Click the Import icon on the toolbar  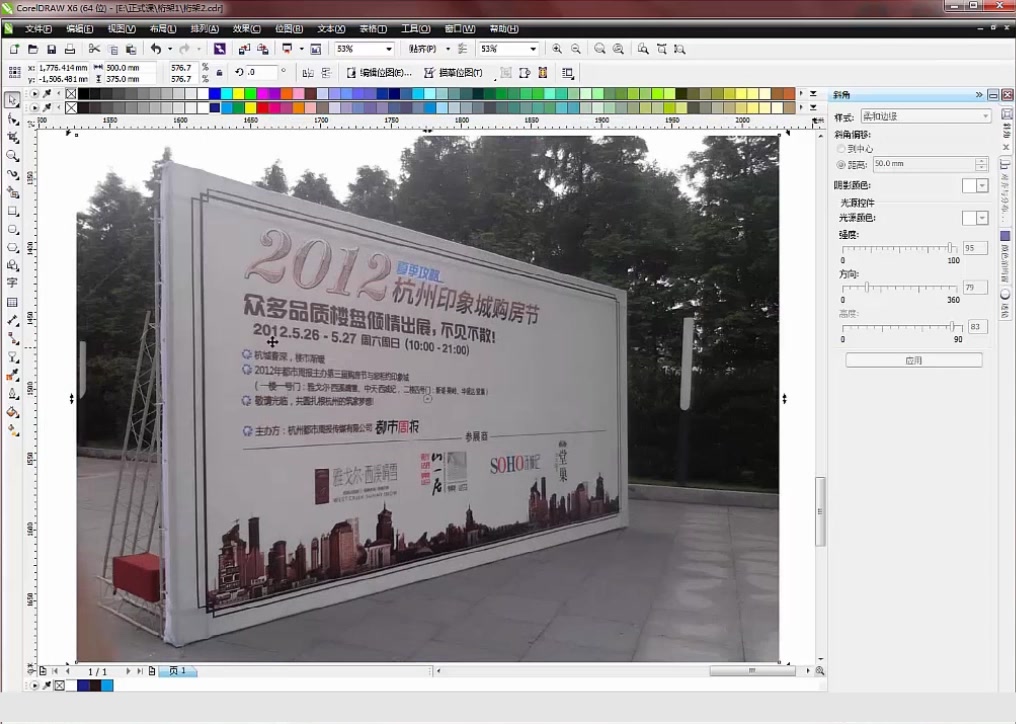[245, 48]
